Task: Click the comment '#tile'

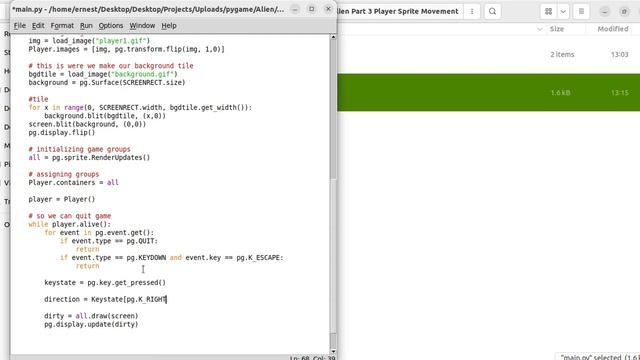Action: click(38, 99)
